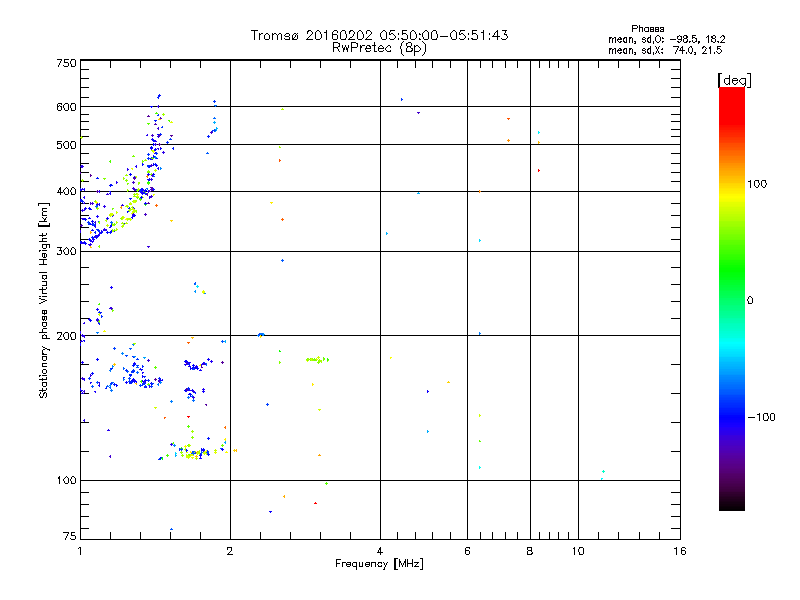Click the 'mean, sd,O: -98.5, 18.2' line
The image size is (800, 600).
tap(666, 39)
